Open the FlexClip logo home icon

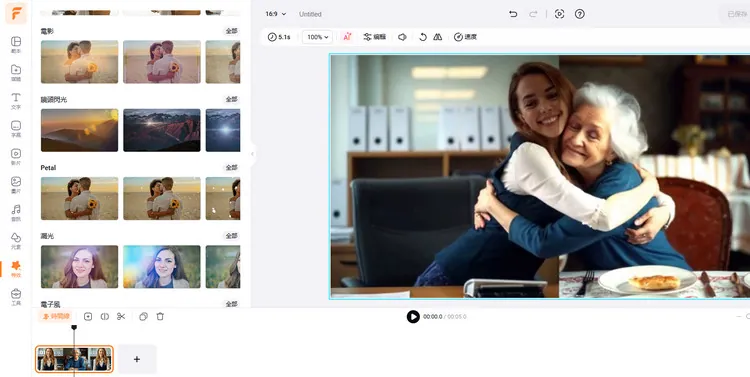click(16, 13)
